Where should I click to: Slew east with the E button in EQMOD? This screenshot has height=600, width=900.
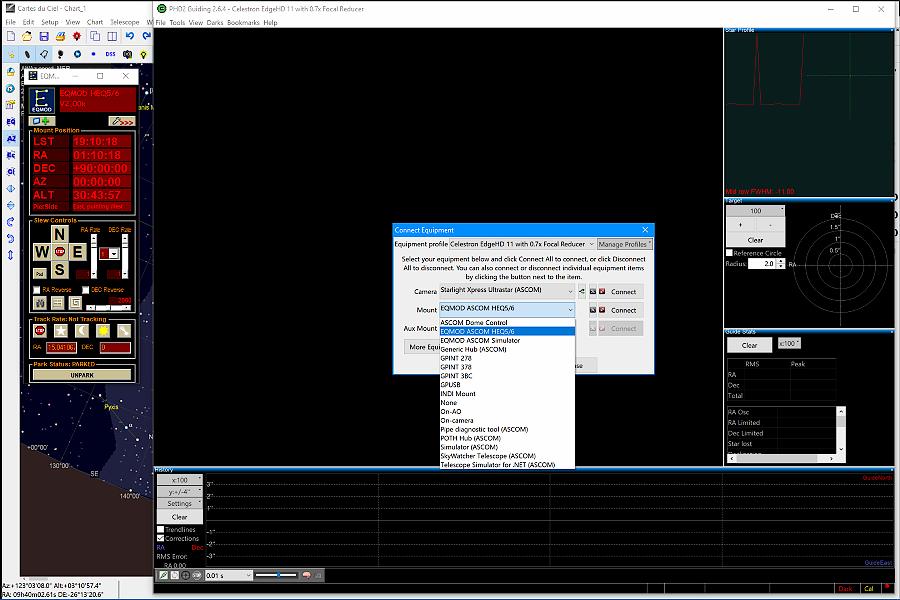tap(77, 251)
